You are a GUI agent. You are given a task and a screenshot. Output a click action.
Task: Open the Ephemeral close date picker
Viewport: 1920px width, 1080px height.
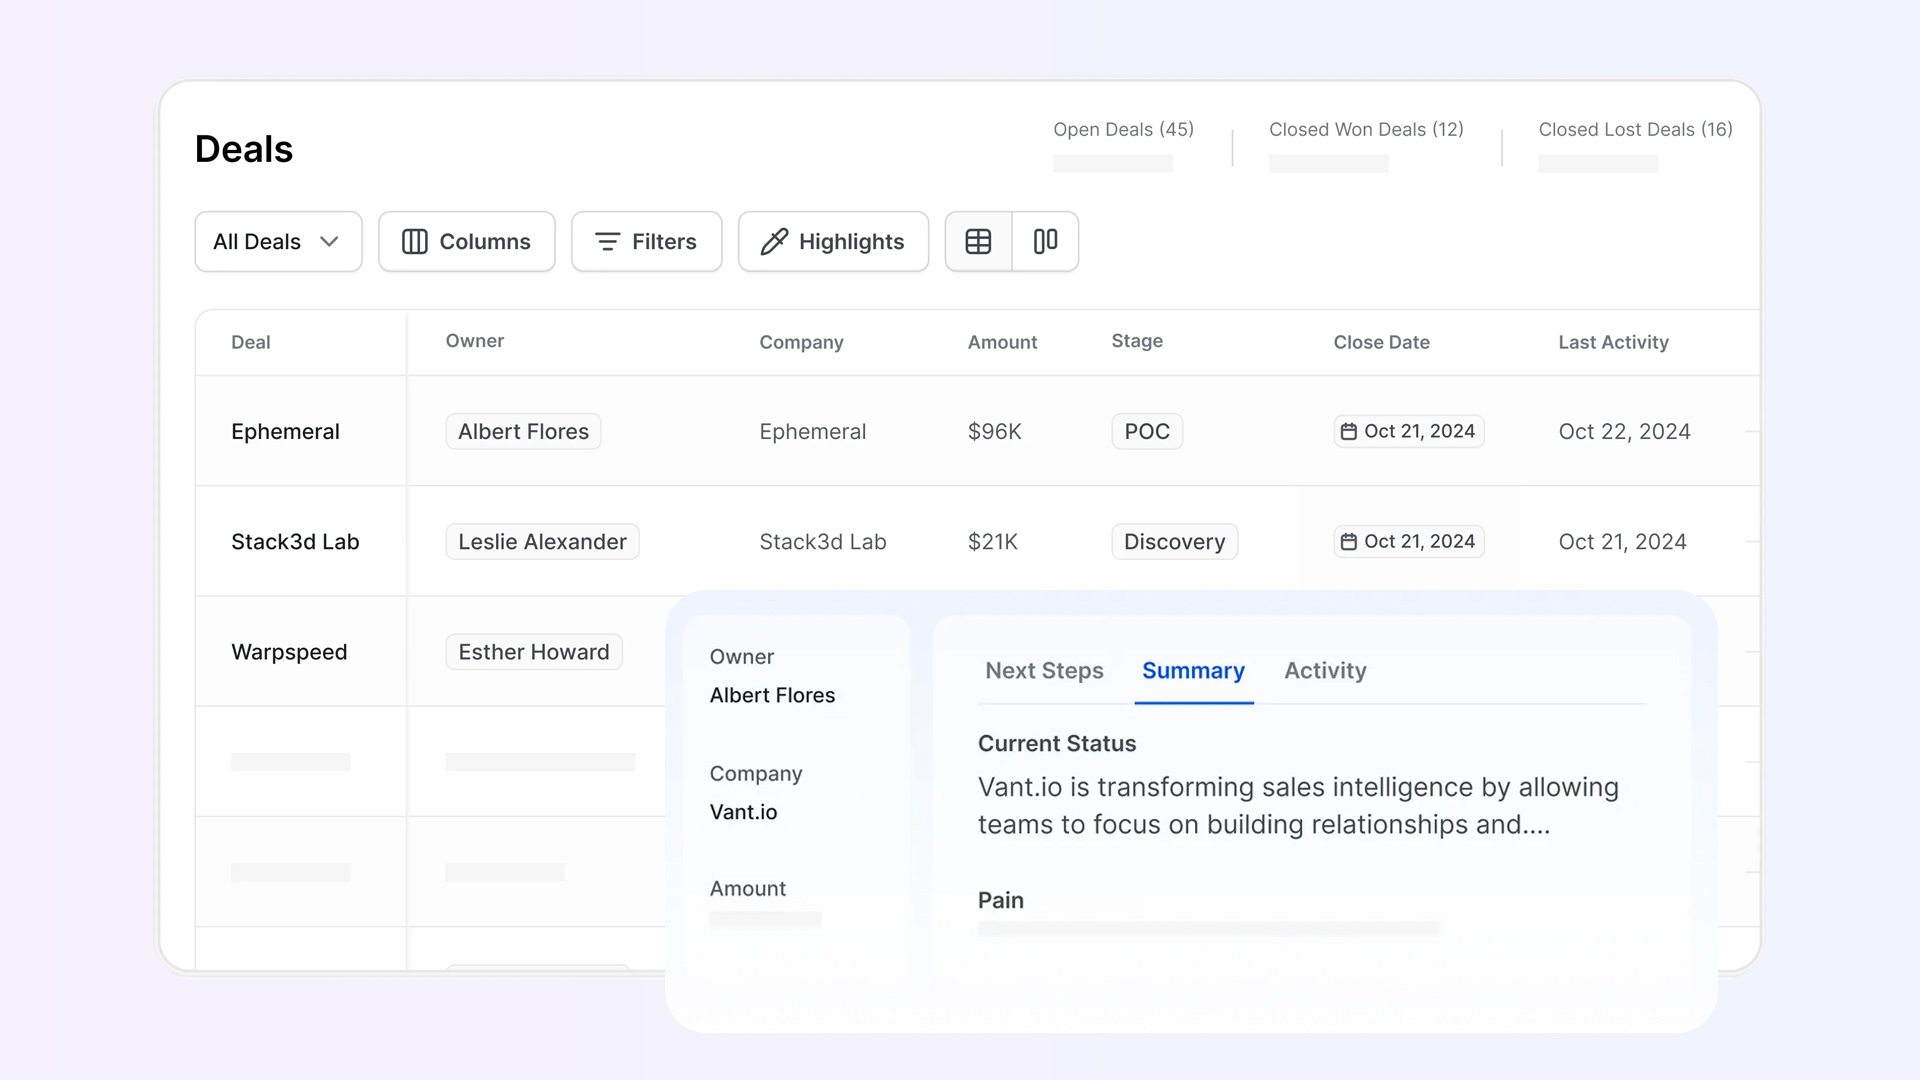click(1408, 431)
